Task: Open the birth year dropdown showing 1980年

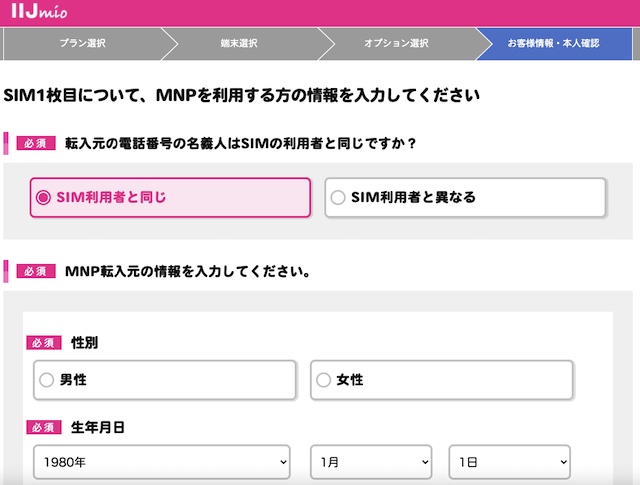Action: coord(161,463)
